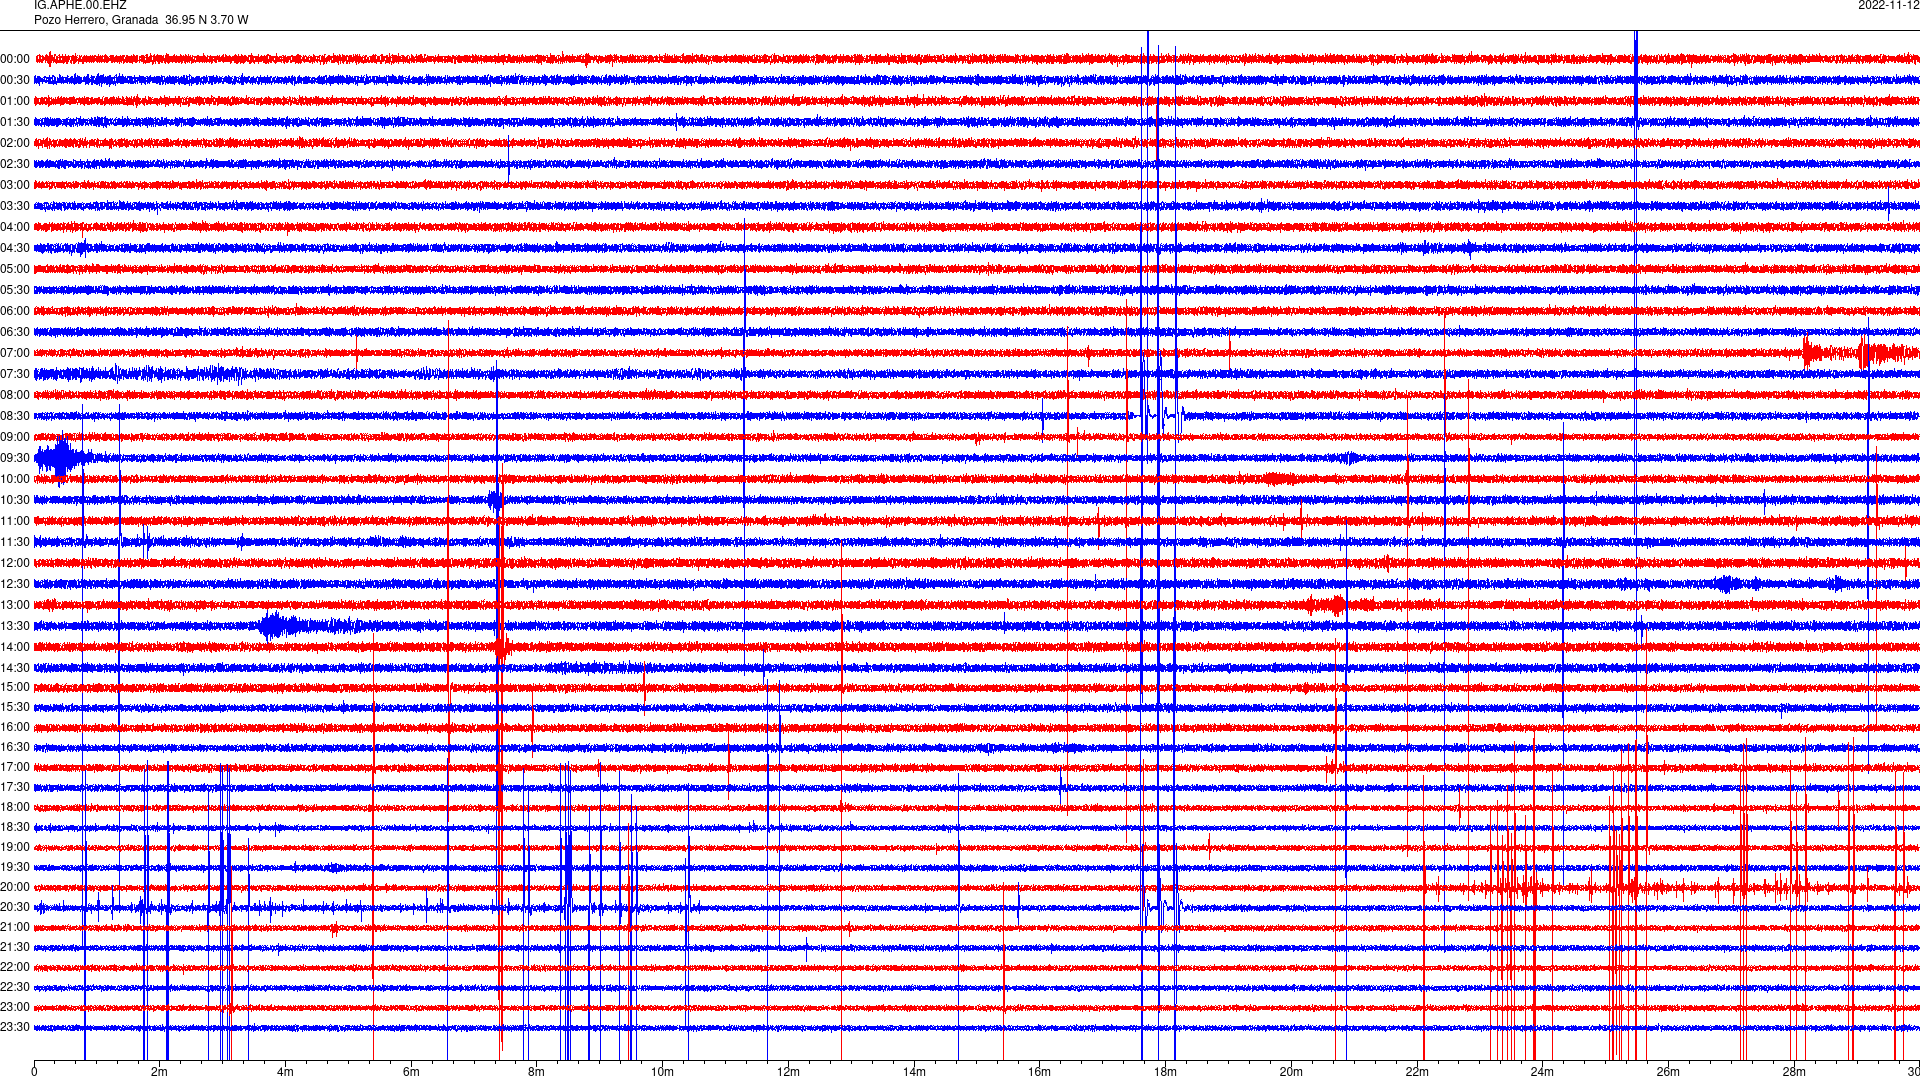This screenshot has height=1080, width=1920.
Task: Select the 08:30 time row label
Action: (x=15, y=416)
